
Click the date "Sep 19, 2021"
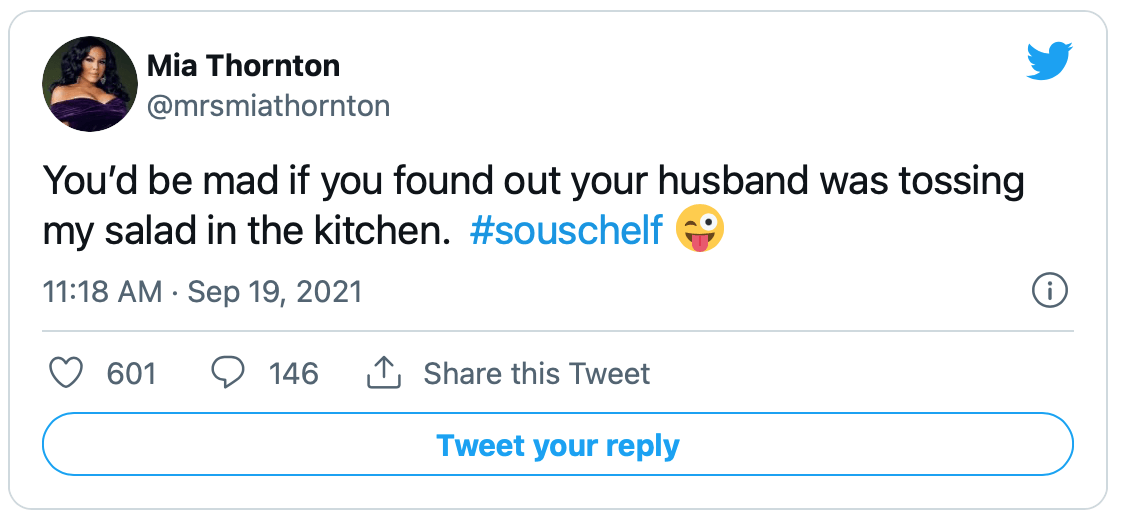275,292
